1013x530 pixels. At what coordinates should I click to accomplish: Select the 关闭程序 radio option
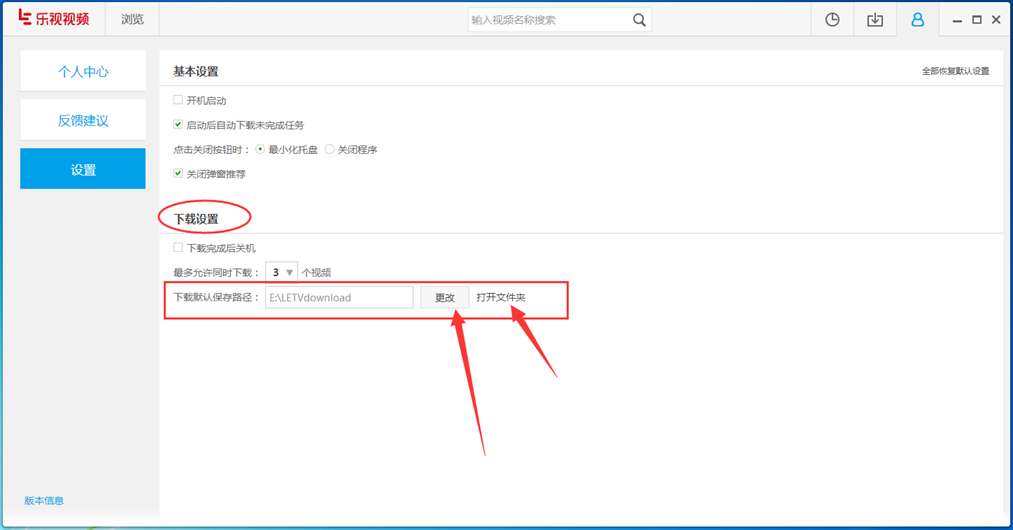pos(329,149)
